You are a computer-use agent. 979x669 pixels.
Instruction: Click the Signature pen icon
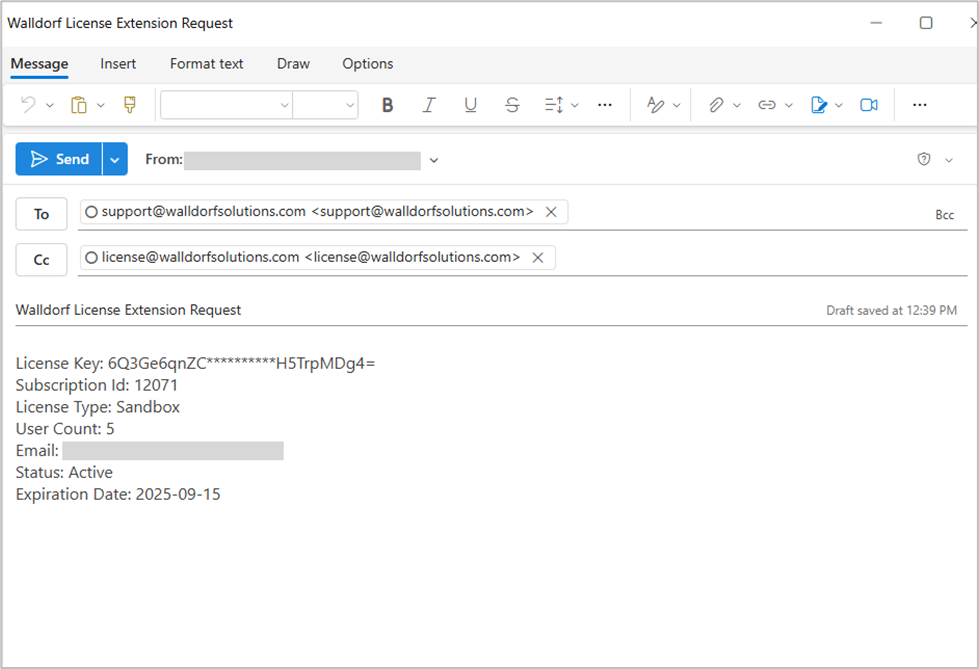click(x=819, y=105)
